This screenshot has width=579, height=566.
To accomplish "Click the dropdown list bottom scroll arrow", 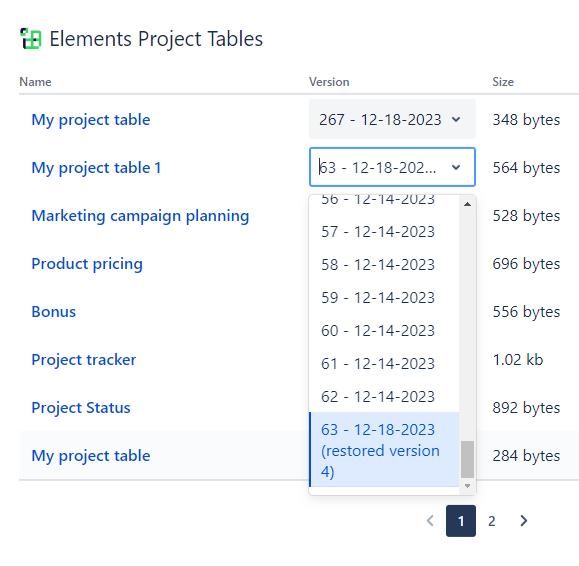I will pos(467,486).
